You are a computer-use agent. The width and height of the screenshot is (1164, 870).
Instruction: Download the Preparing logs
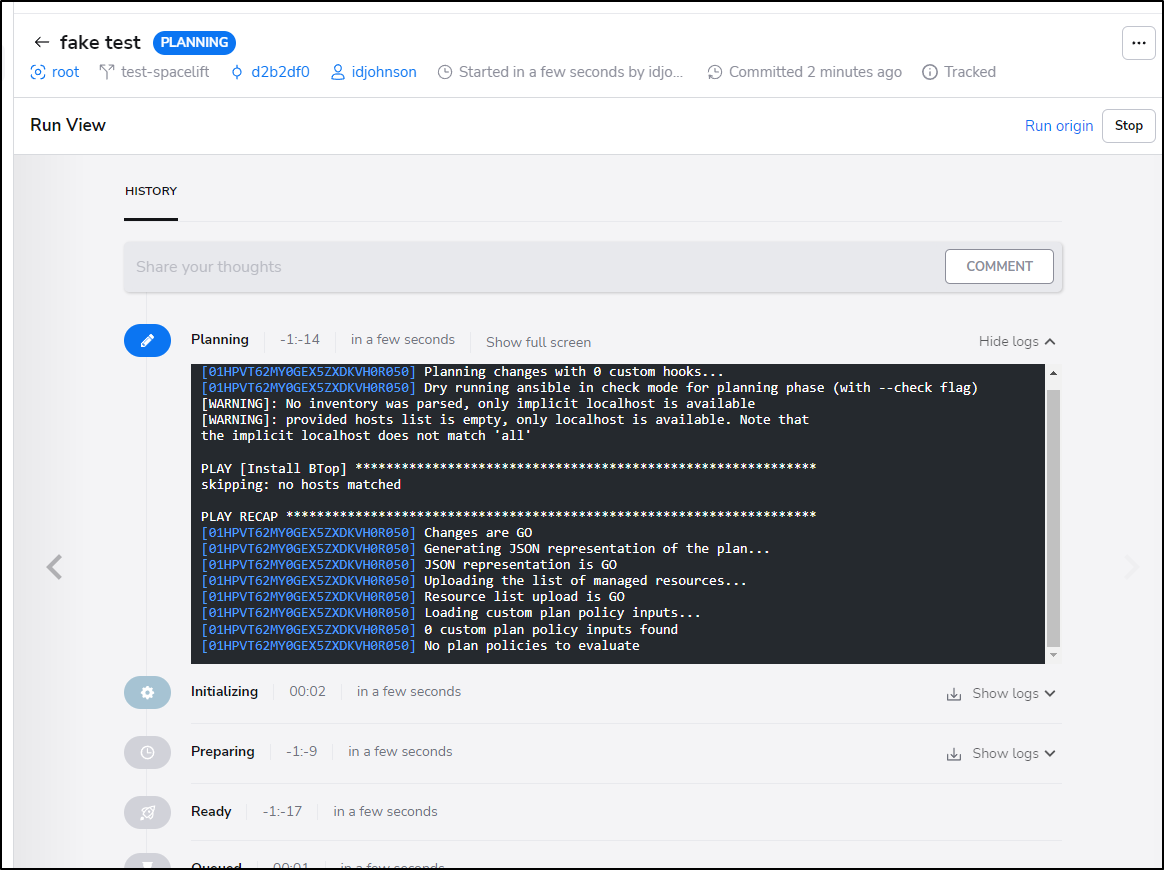[x=954, y=754]
